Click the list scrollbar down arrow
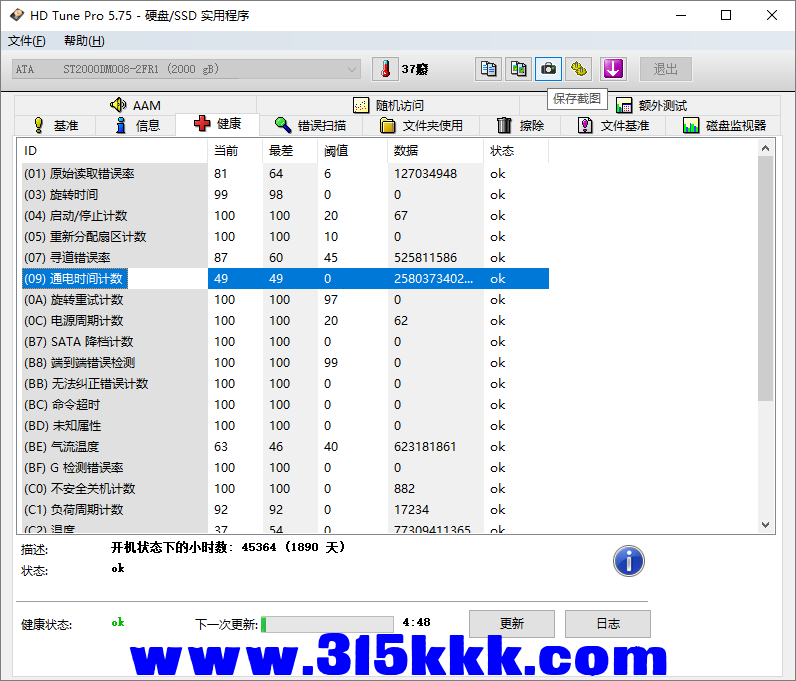The image size is (796, 681). 766,525
